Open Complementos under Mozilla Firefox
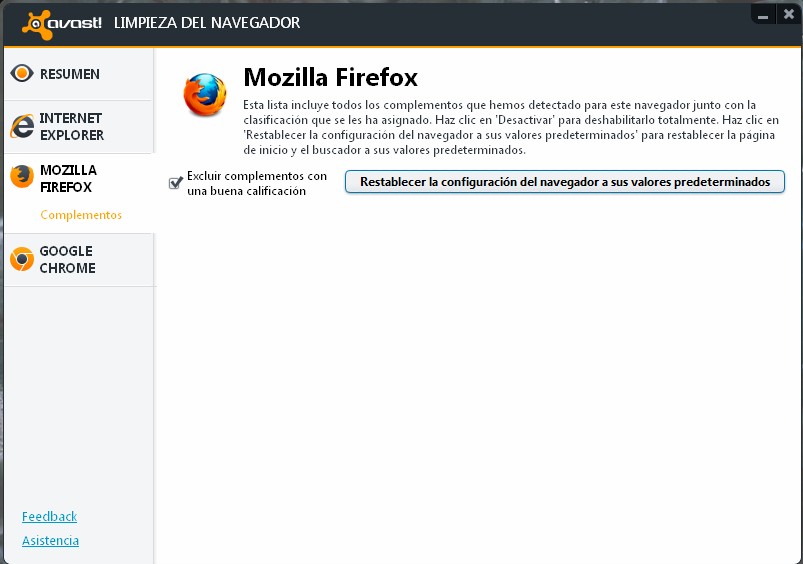This screenshot has height=564, width=803. (x=81, y=215)
